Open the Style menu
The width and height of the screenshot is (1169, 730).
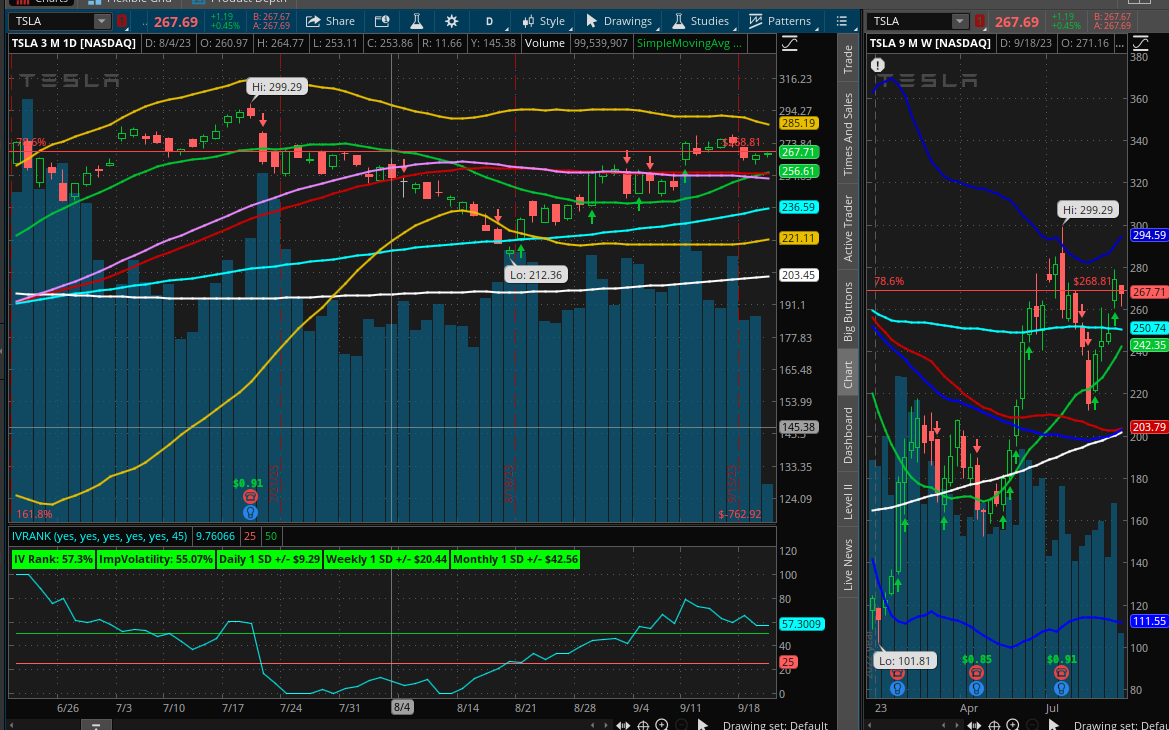(543, 21)
